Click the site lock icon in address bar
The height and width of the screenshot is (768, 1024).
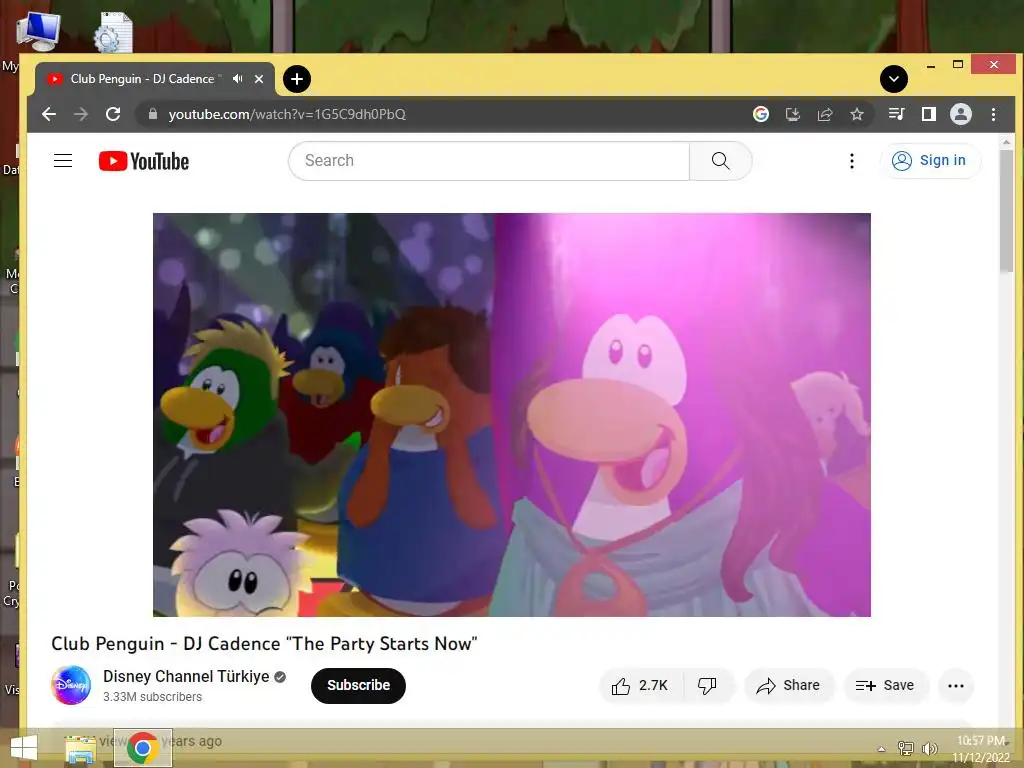[153, 114]
